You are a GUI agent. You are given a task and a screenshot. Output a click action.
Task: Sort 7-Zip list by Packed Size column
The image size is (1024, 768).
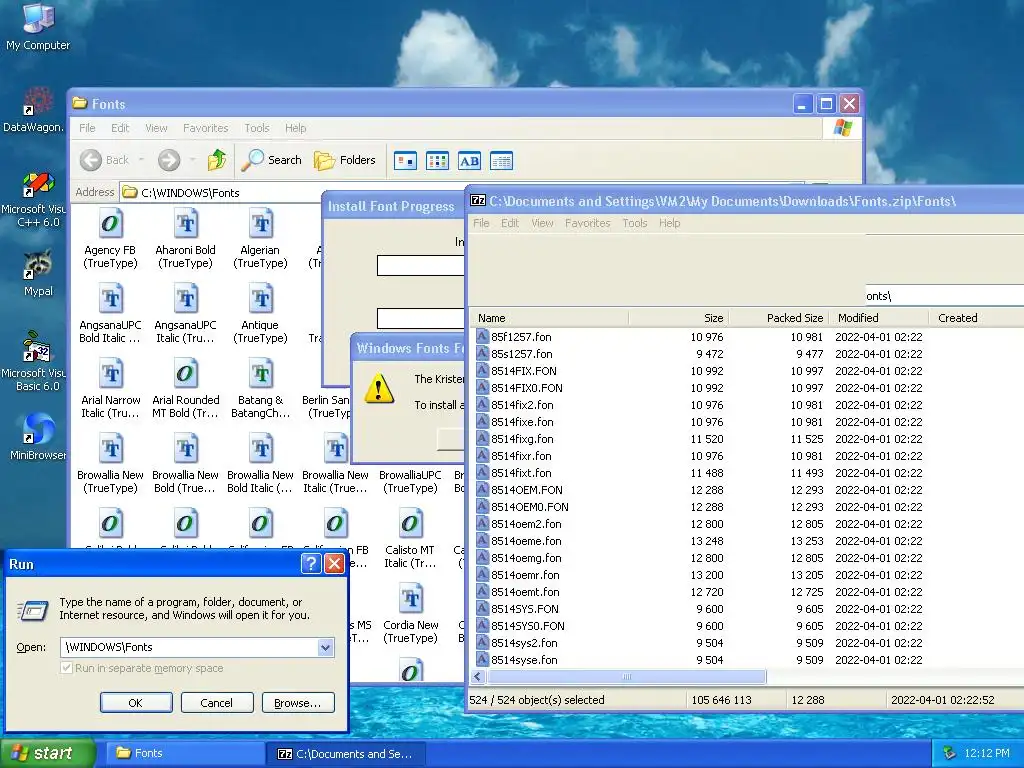(x=778, y=318)
